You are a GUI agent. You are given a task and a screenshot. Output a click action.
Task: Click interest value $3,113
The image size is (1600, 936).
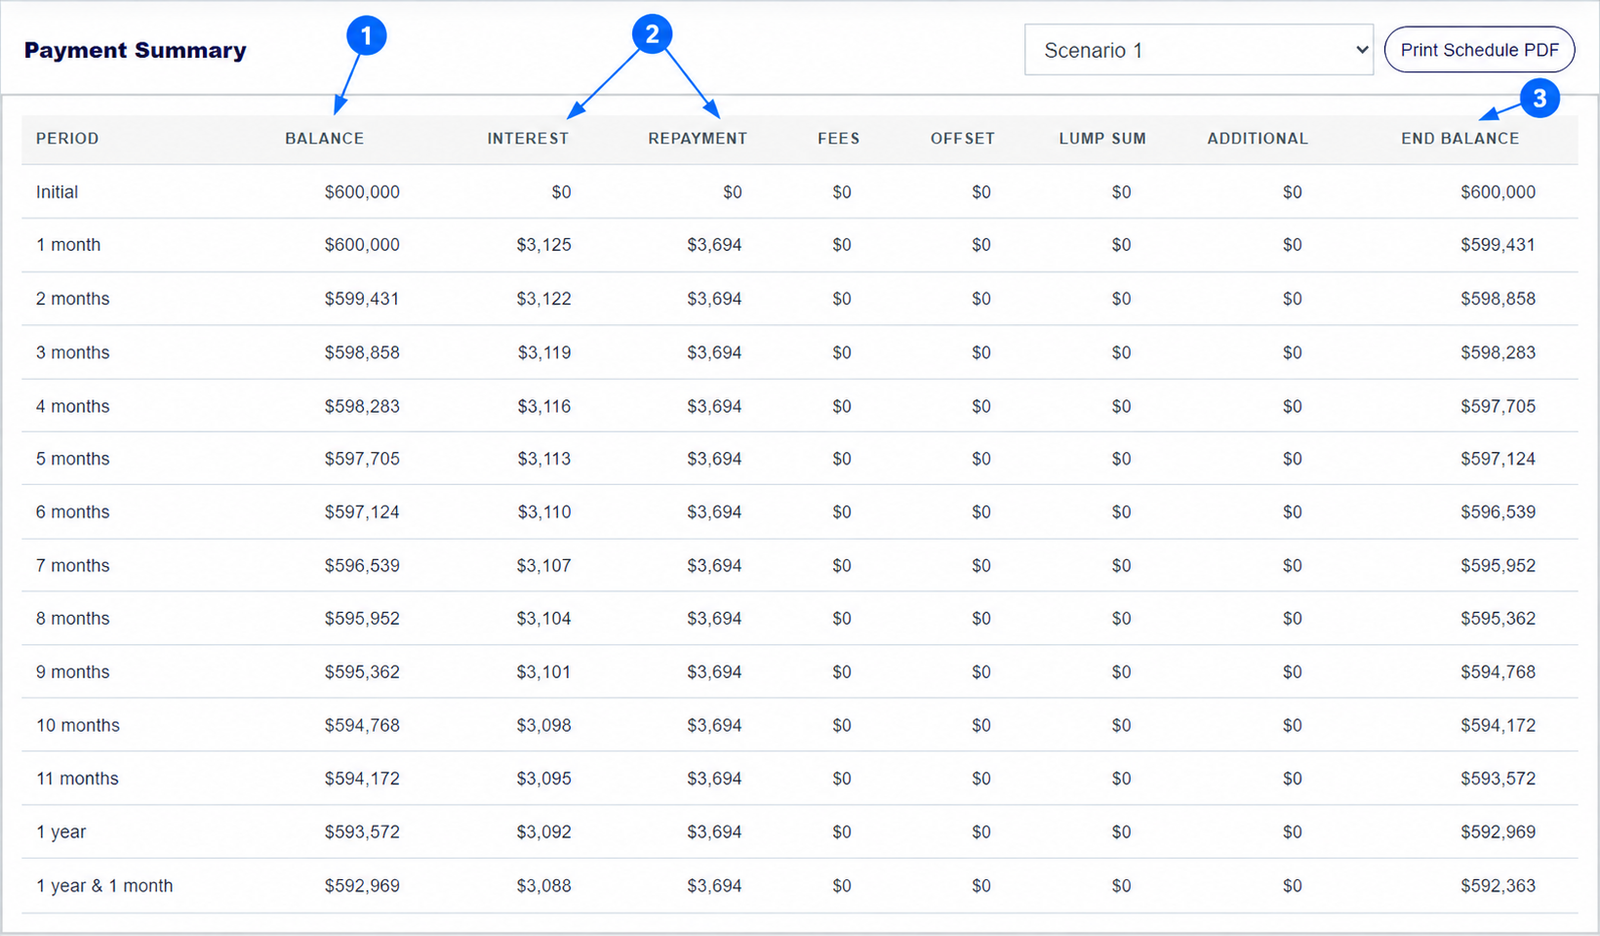(x=544, y=459)
